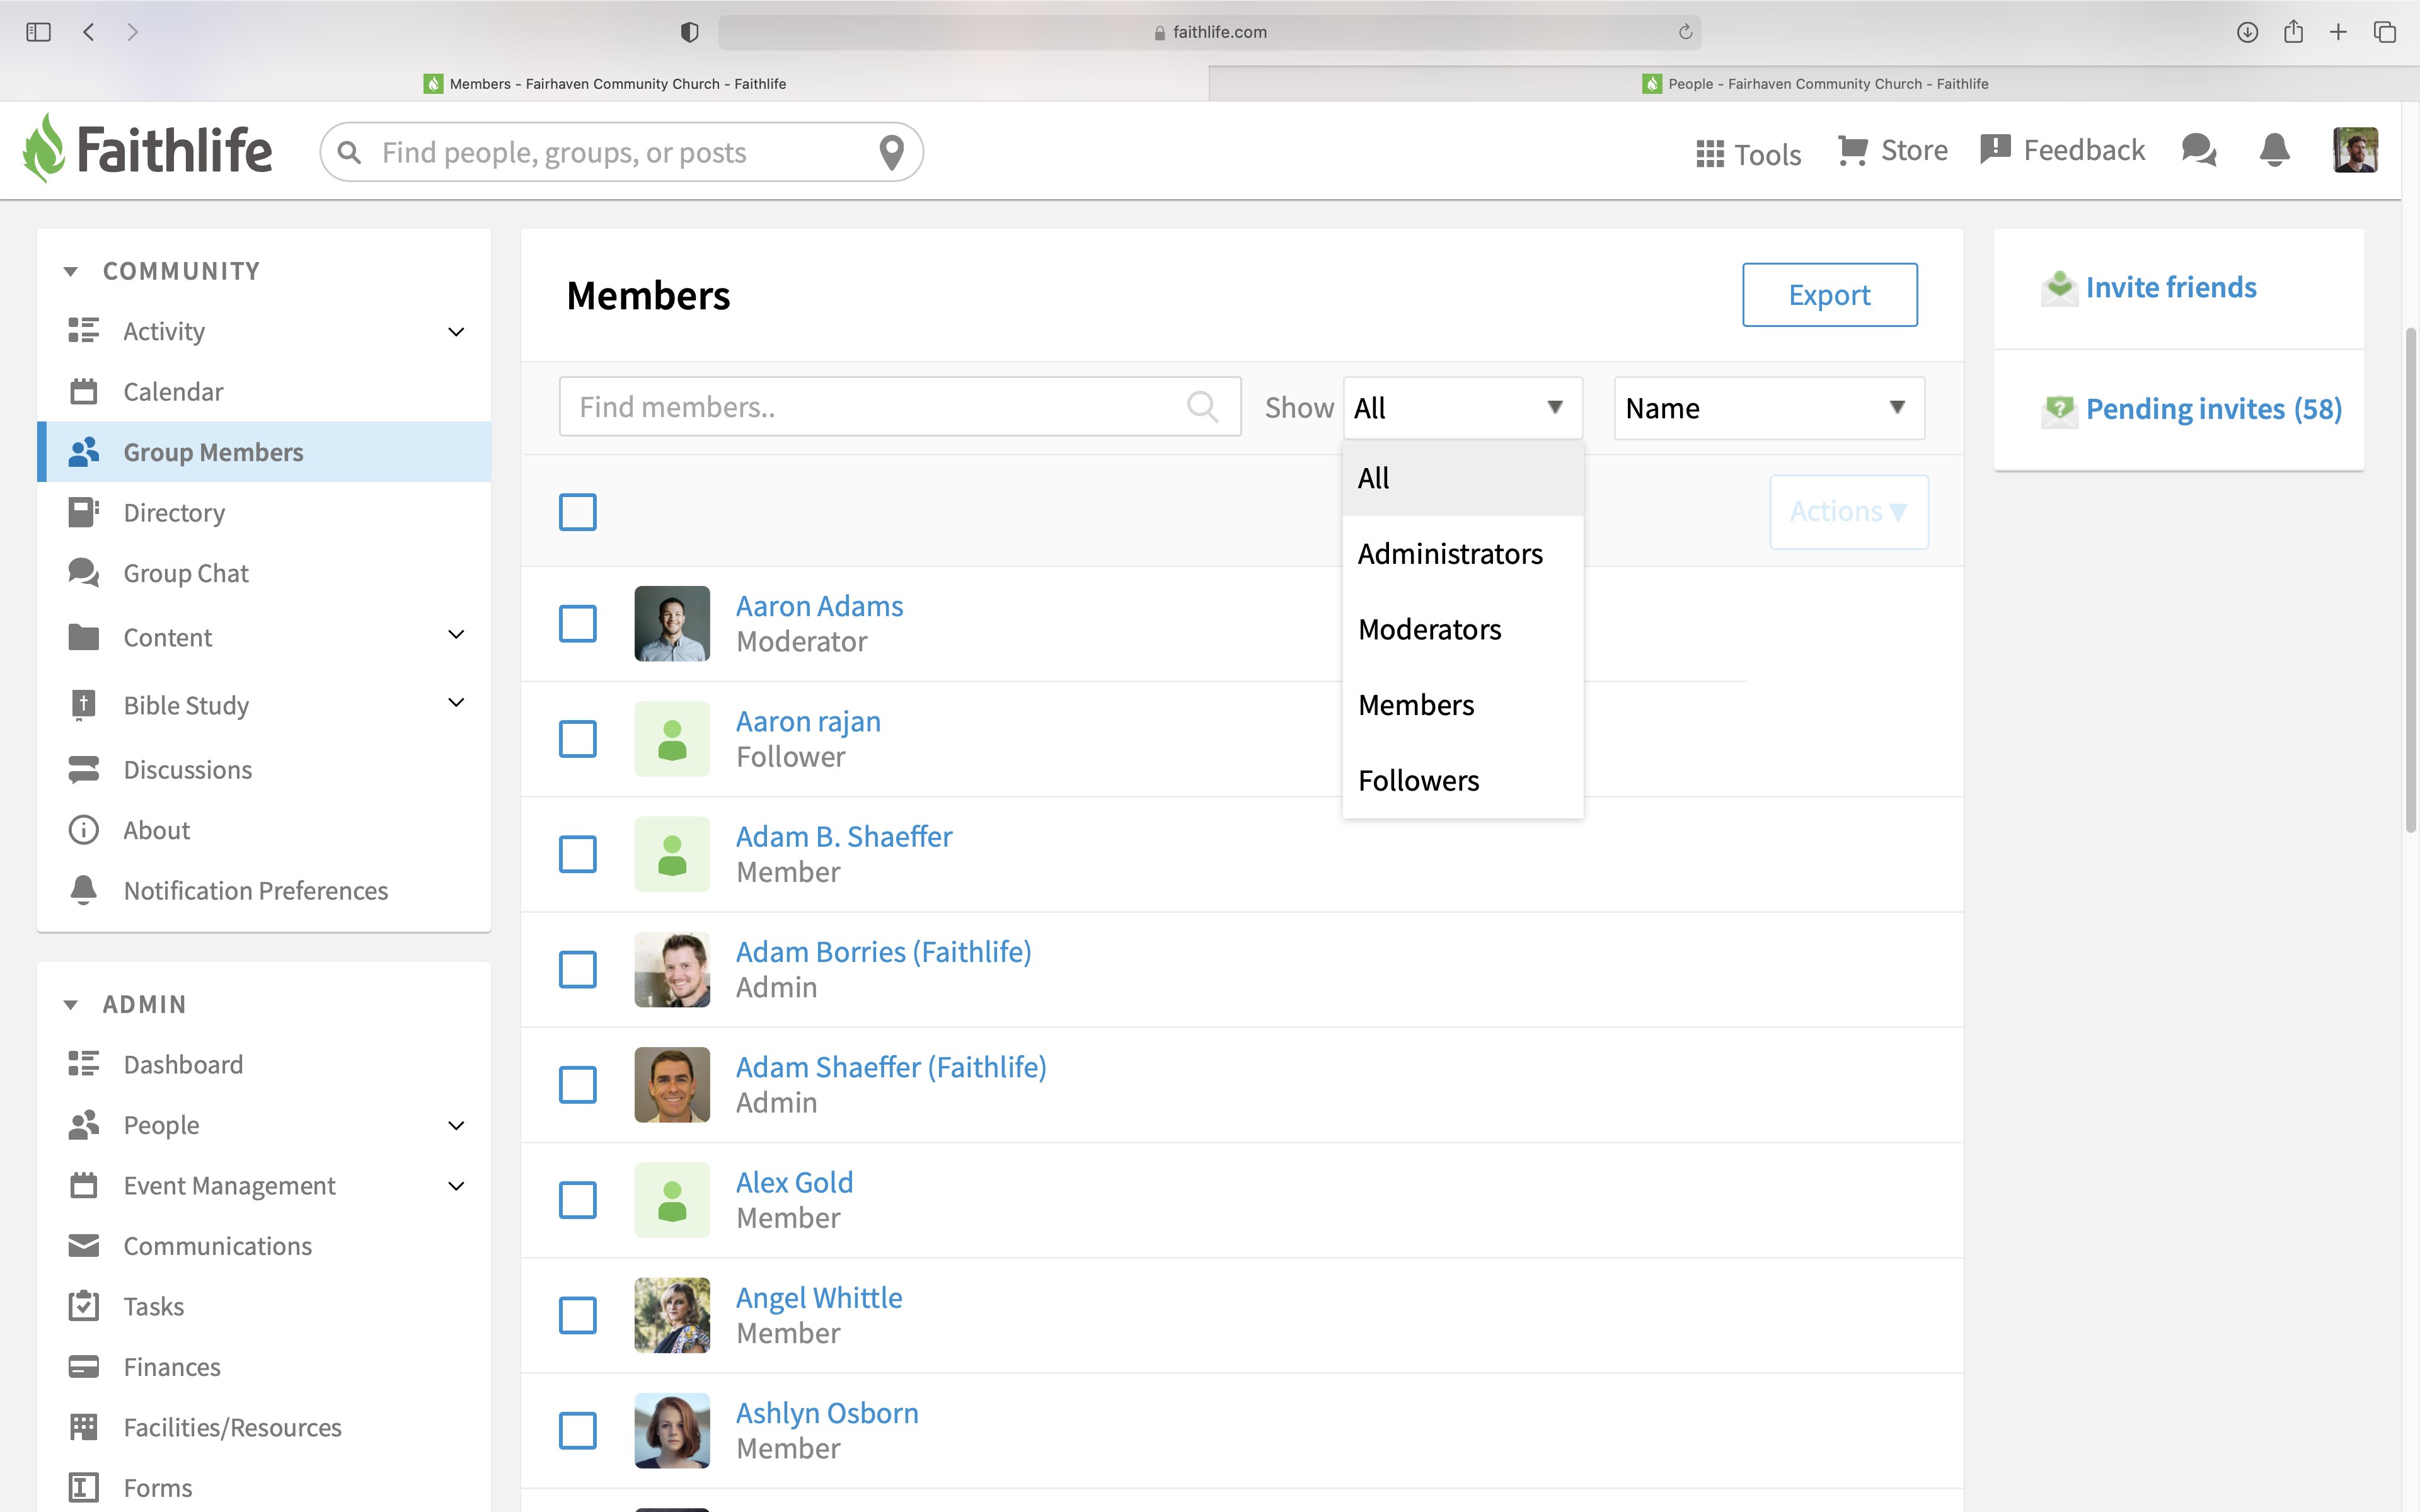Click the Notification Preferences bell icon
2420x1512 pixels.
click(84, 890)
